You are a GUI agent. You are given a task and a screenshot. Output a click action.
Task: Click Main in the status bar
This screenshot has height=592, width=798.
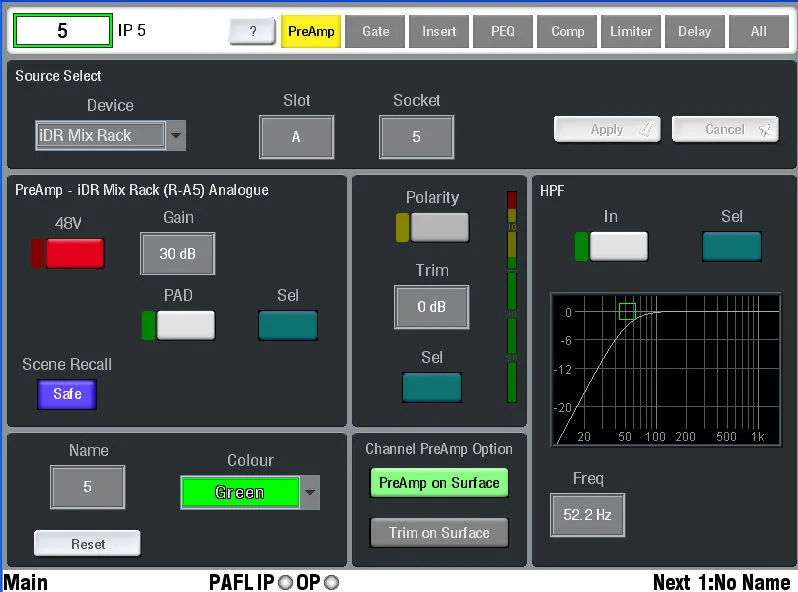tap(25, 582)
